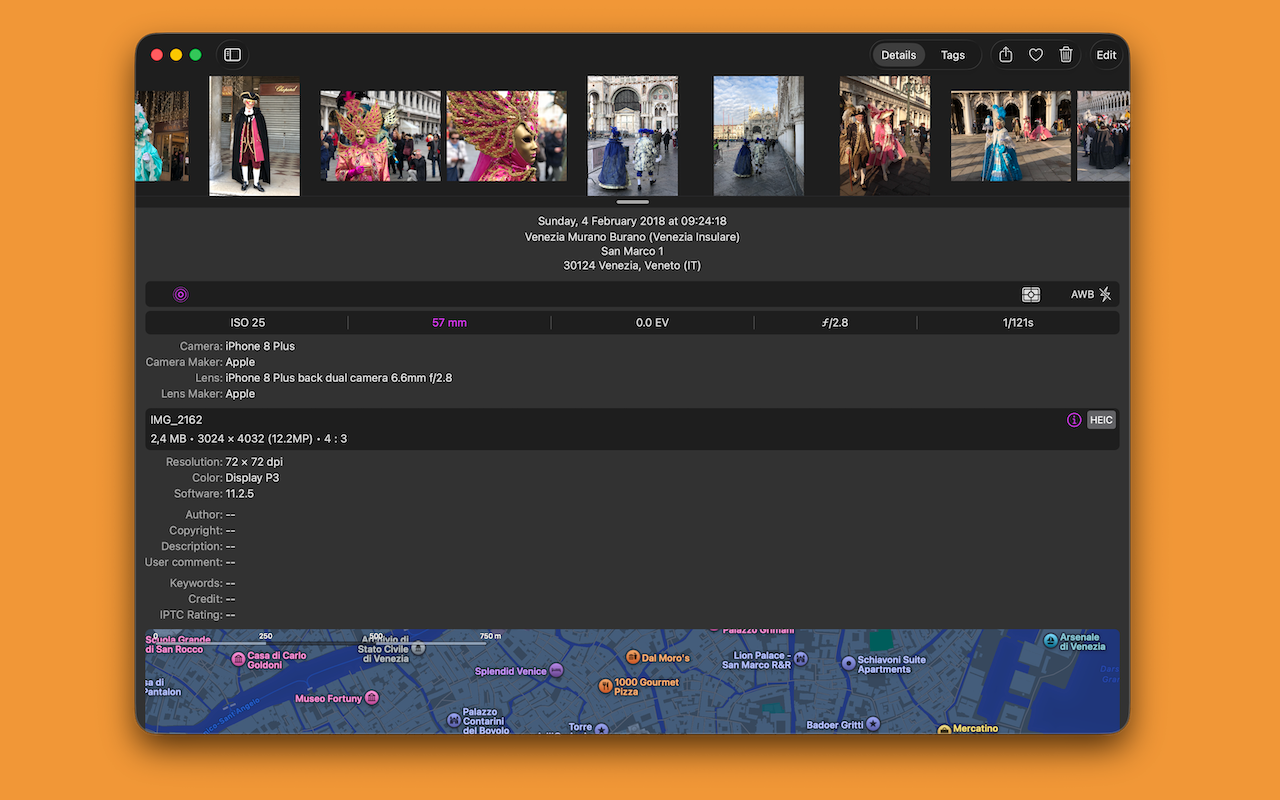Click the IPTC Rating field value
The width and height of the screenshot is (1280, 800).
[231, 615]
